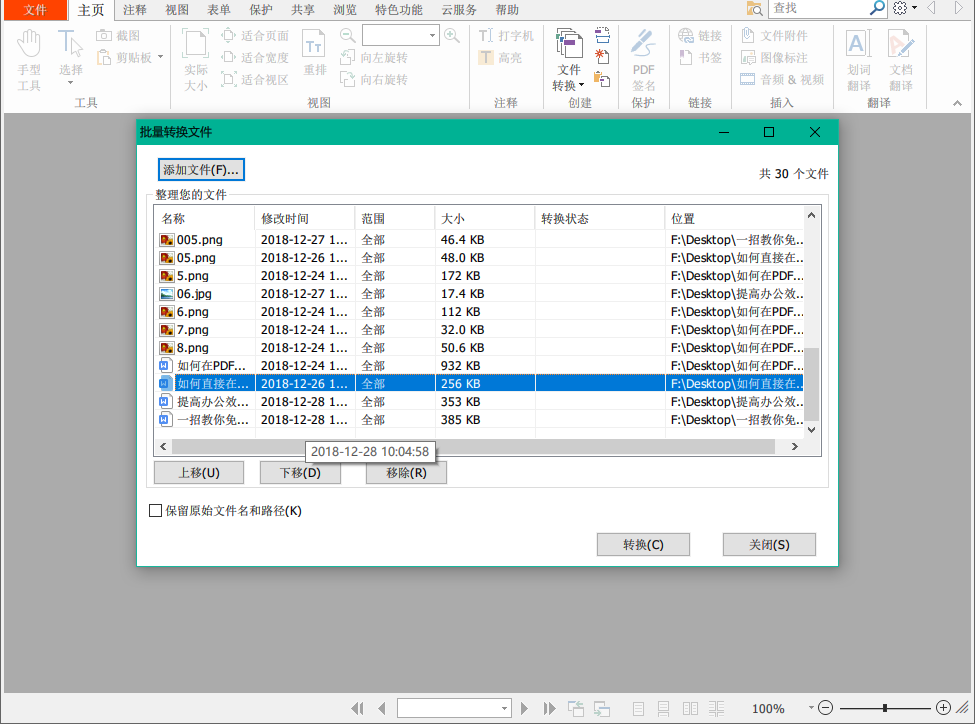
Task: Open the 高亮 highlight tool
Action: [x=497, y=57]
